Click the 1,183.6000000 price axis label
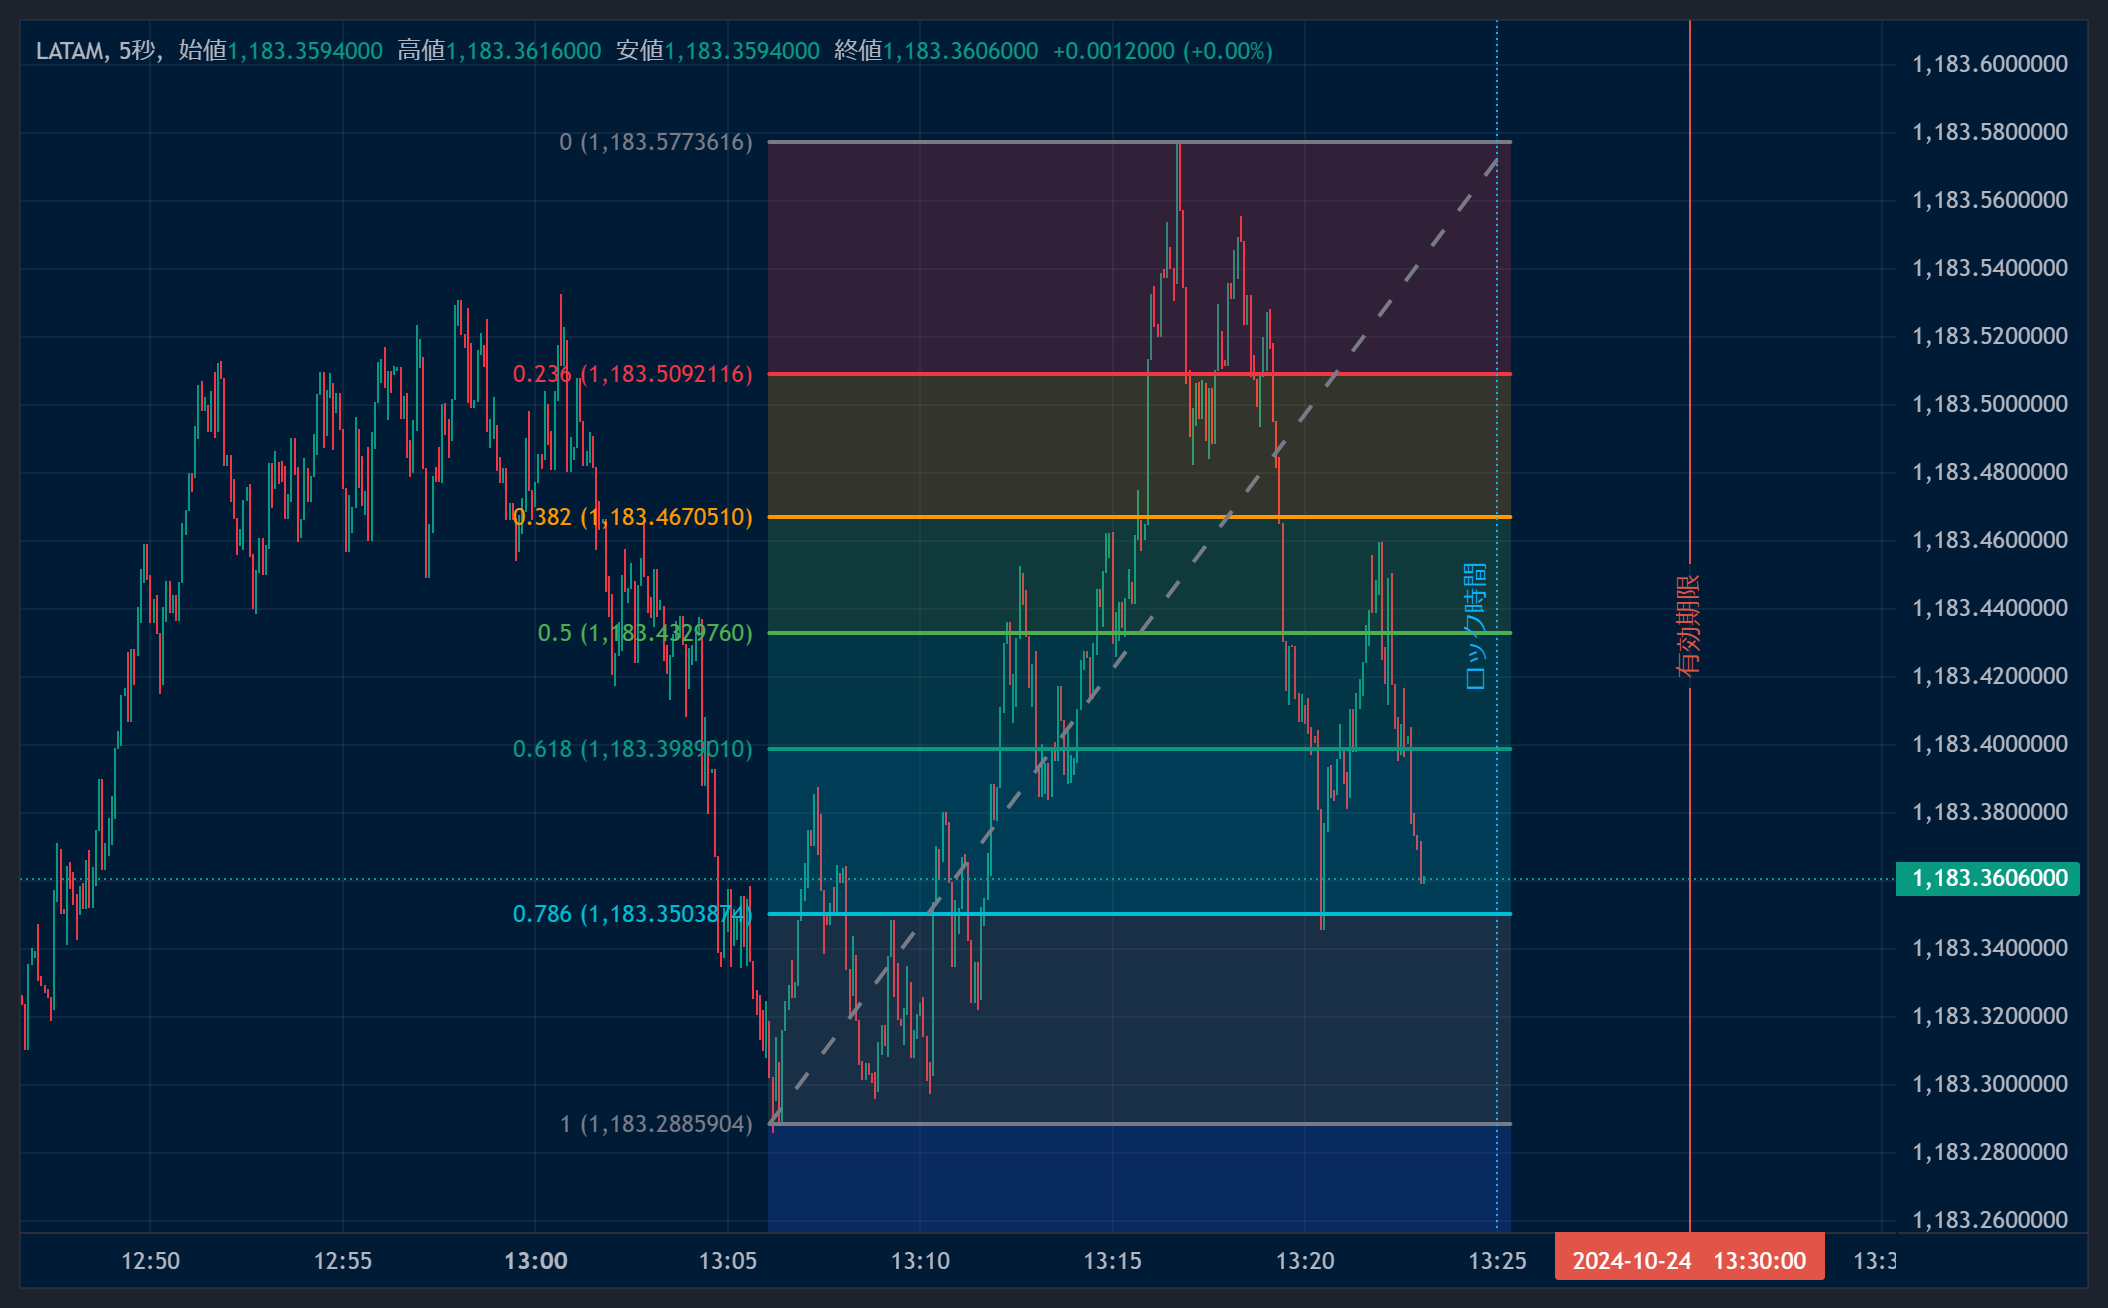2108x1308 pixels. 1990,64
